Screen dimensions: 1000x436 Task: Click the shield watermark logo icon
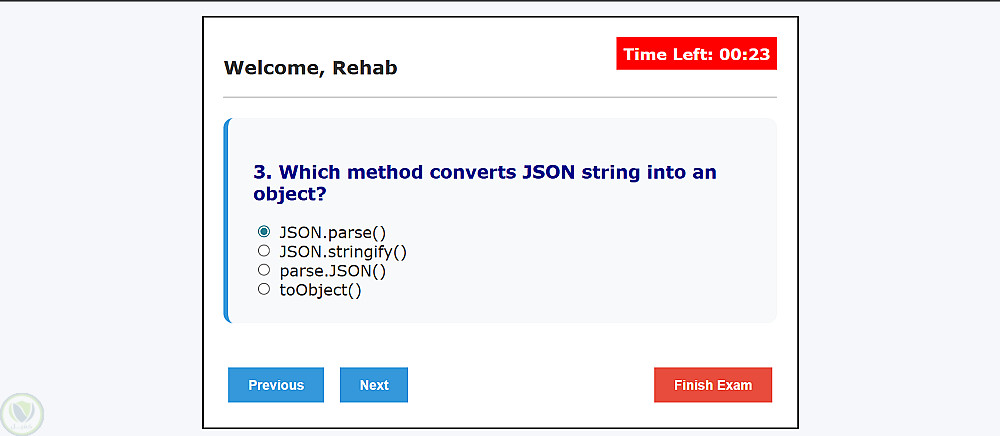click(21, 412)
